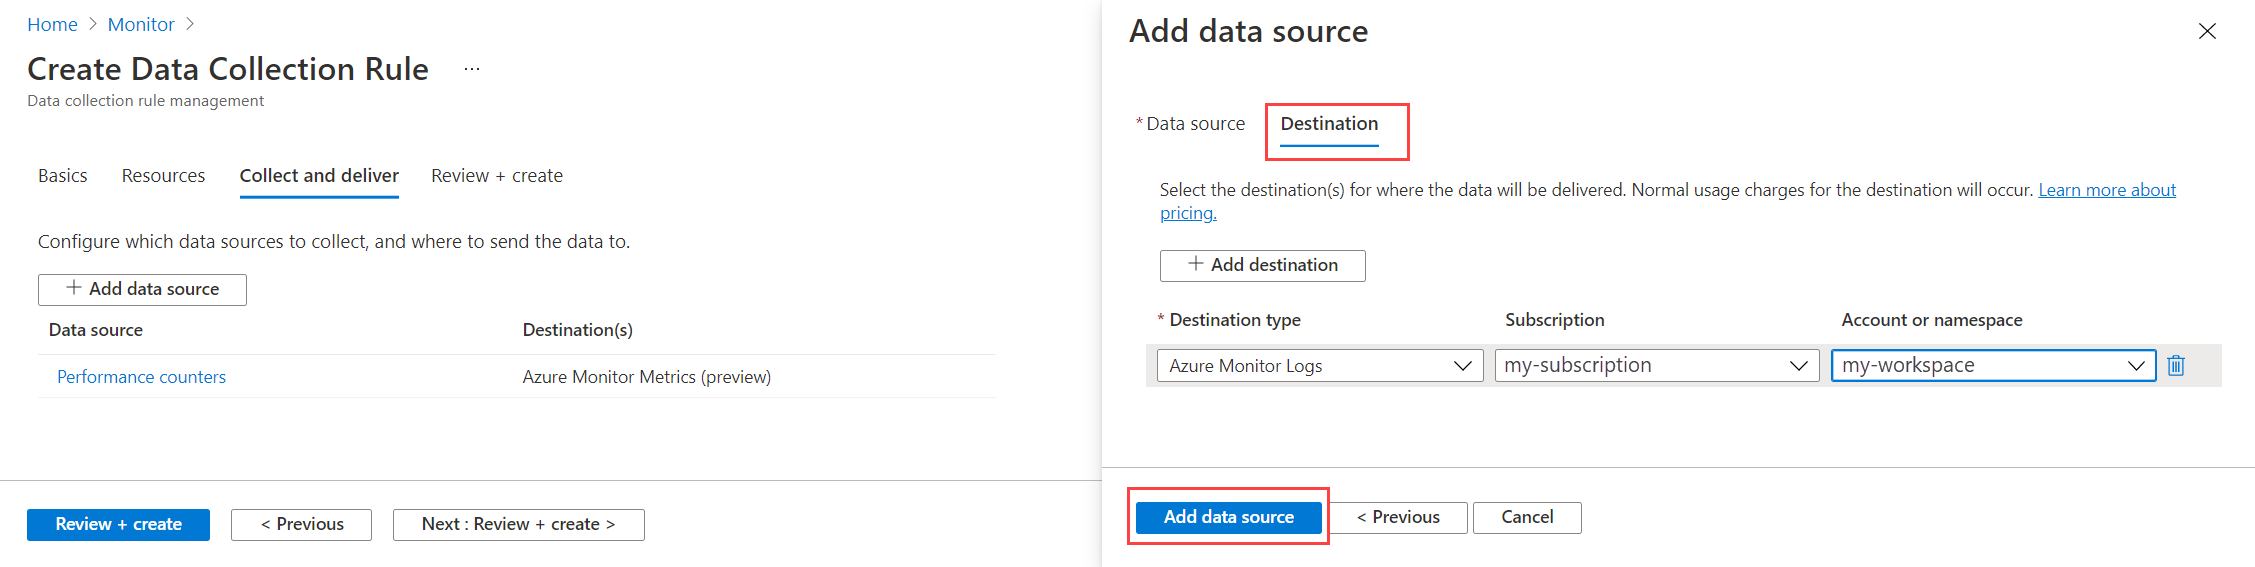The image size is (2255, 567).
Task: Switch to the Data source tab
Action: (x=1195, y=124)
